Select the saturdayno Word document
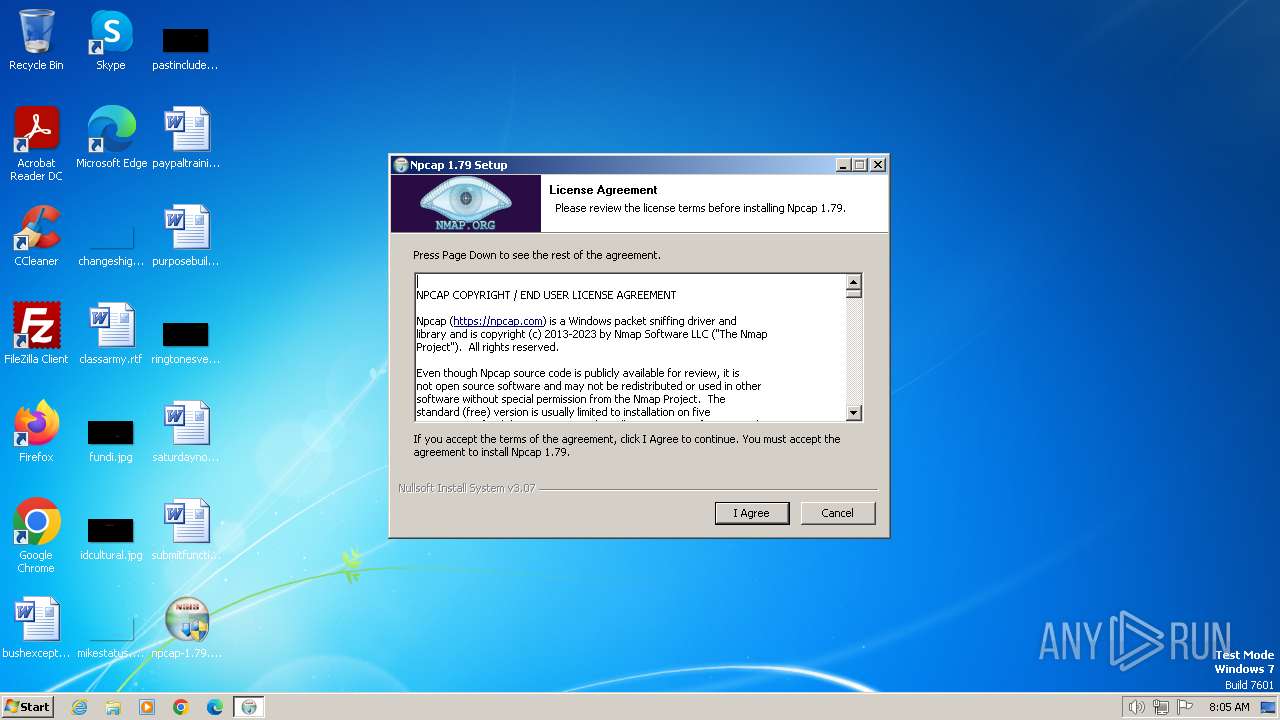 click(x=186, y=431)
